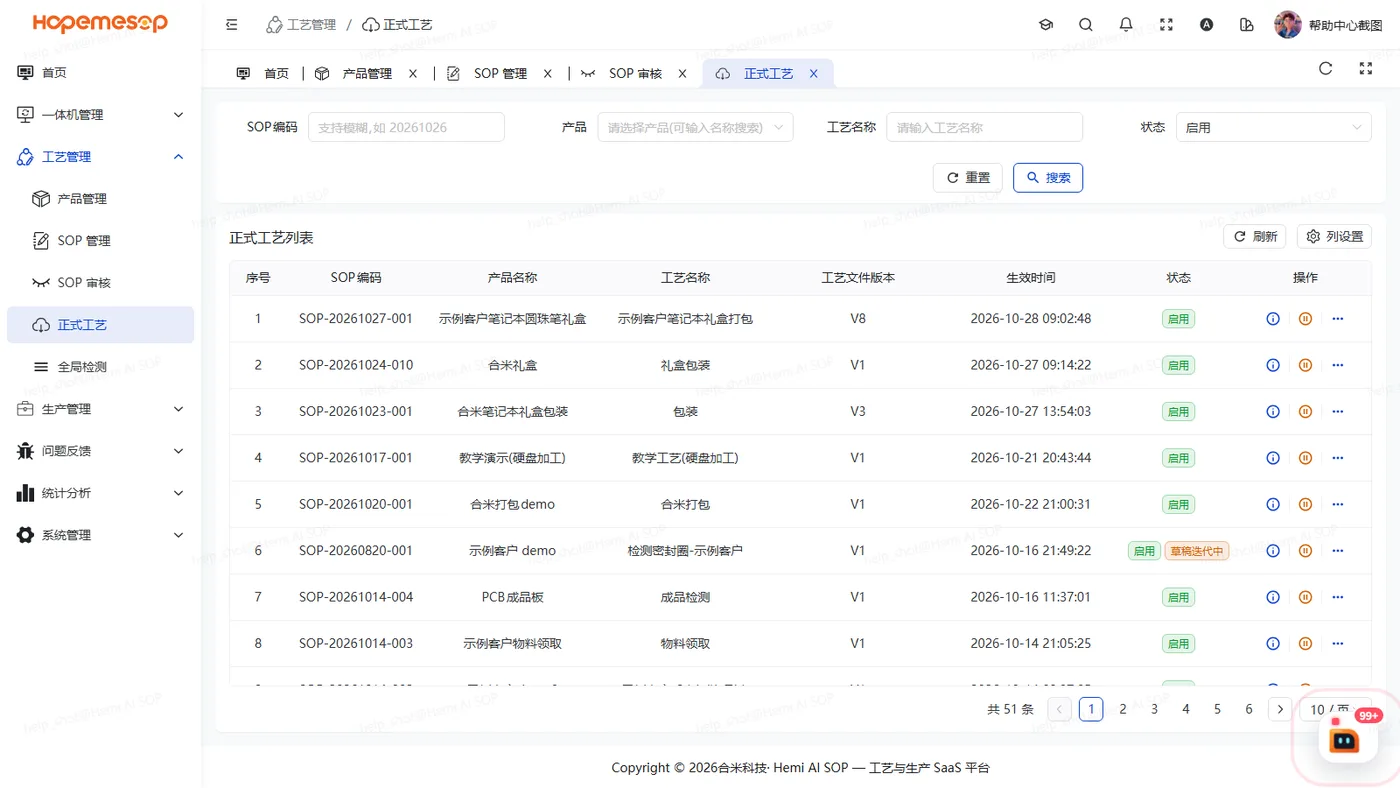1400x788 pixels.
Task: Expand 问题反馈 sidebar menu
Action: pyautogui.click(x=101, y=451)
